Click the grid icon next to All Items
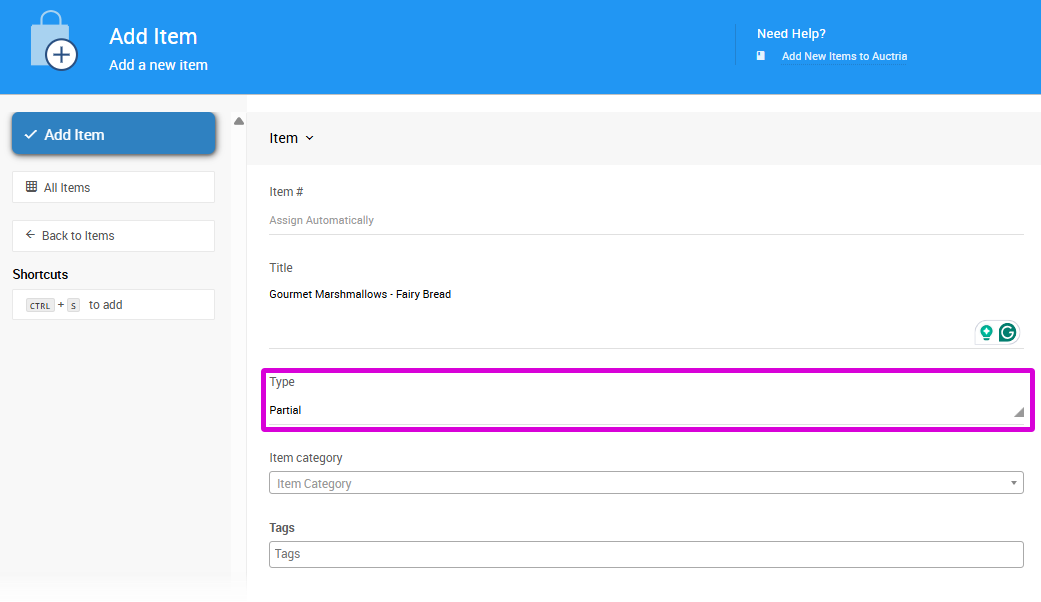The width and height of the screenshot is (1041, 602). [x=32, y=187]
